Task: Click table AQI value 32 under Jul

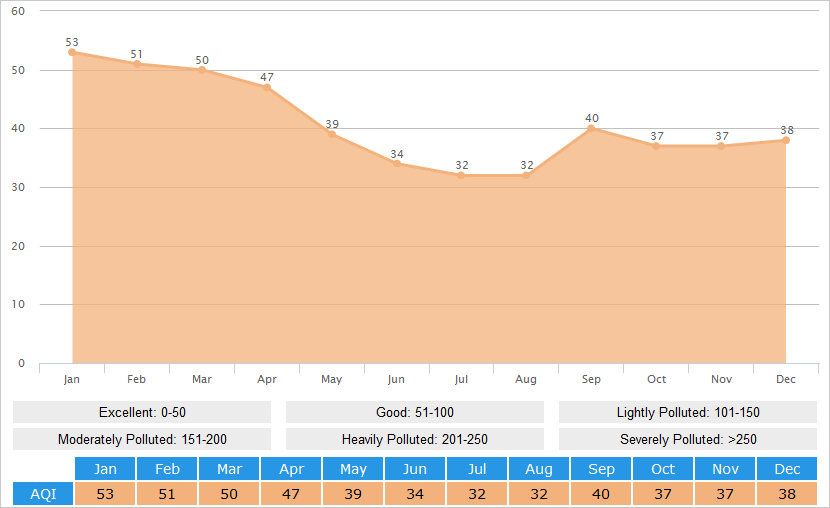Action: 477,494
